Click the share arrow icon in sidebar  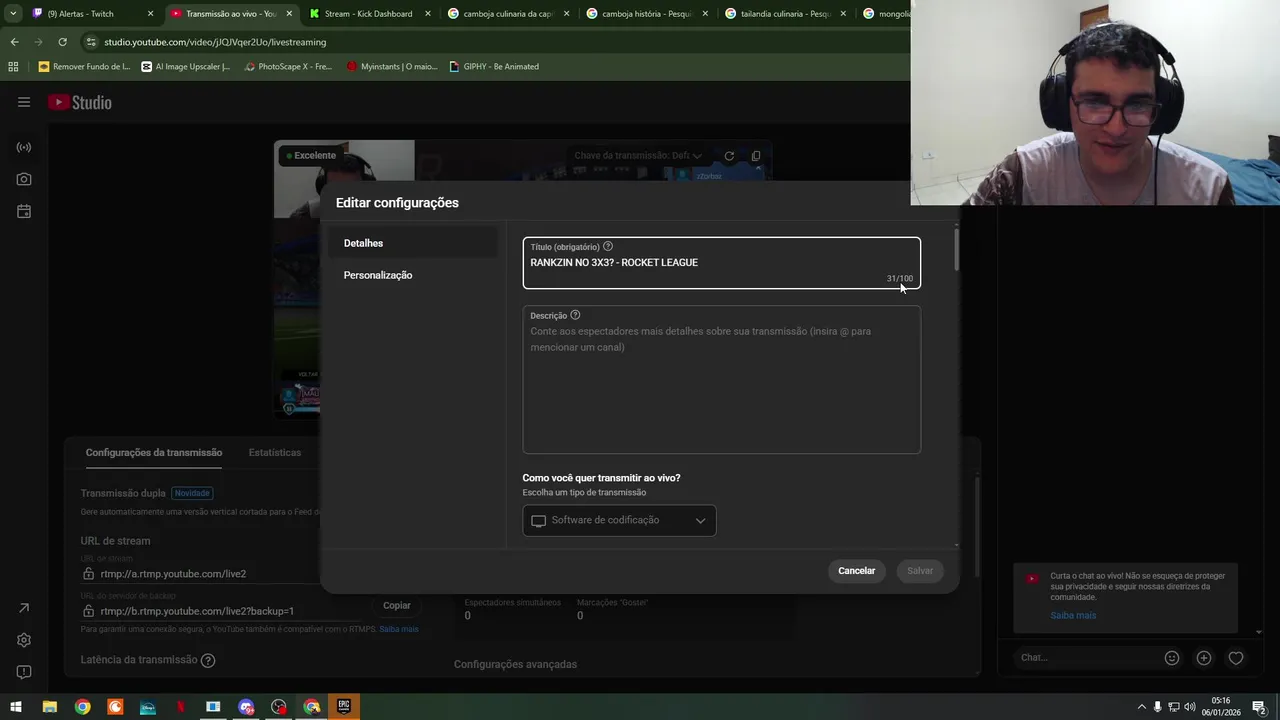[24, 608]
